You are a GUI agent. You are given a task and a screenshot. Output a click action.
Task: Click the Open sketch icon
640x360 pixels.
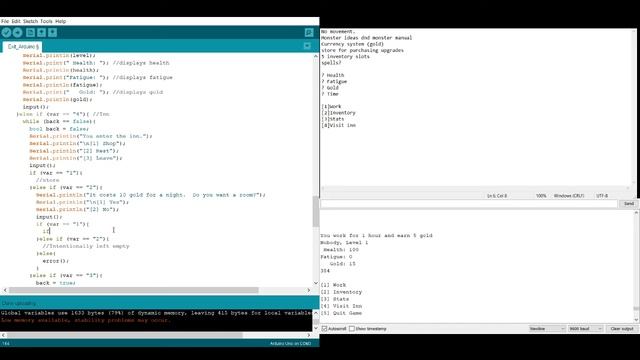[41, 33]
